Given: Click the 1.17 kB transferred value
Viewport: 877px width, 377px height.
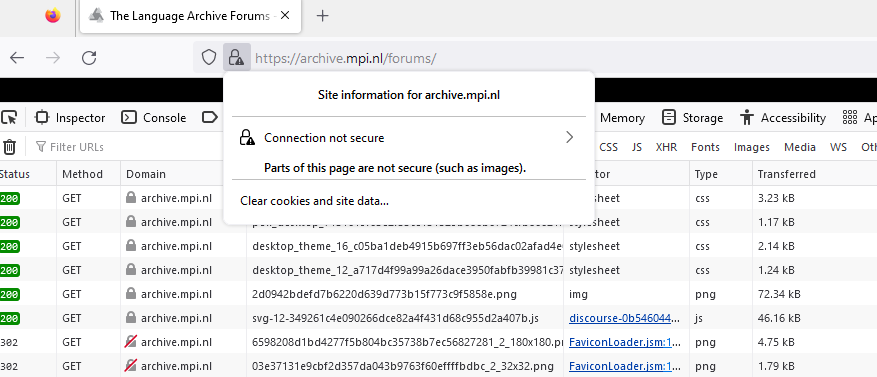Looking at the screenshot, I should pyautogui.click(x=776, y=222).
